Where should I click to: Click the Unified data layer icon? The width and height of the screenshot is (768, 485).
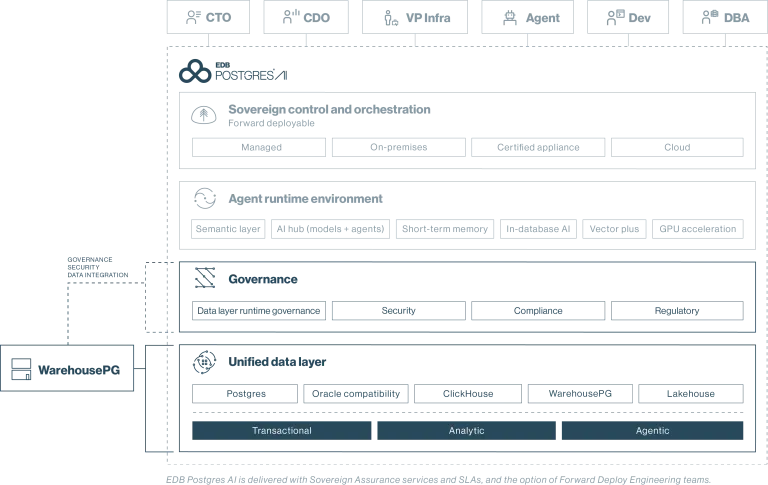pos(205,362)
